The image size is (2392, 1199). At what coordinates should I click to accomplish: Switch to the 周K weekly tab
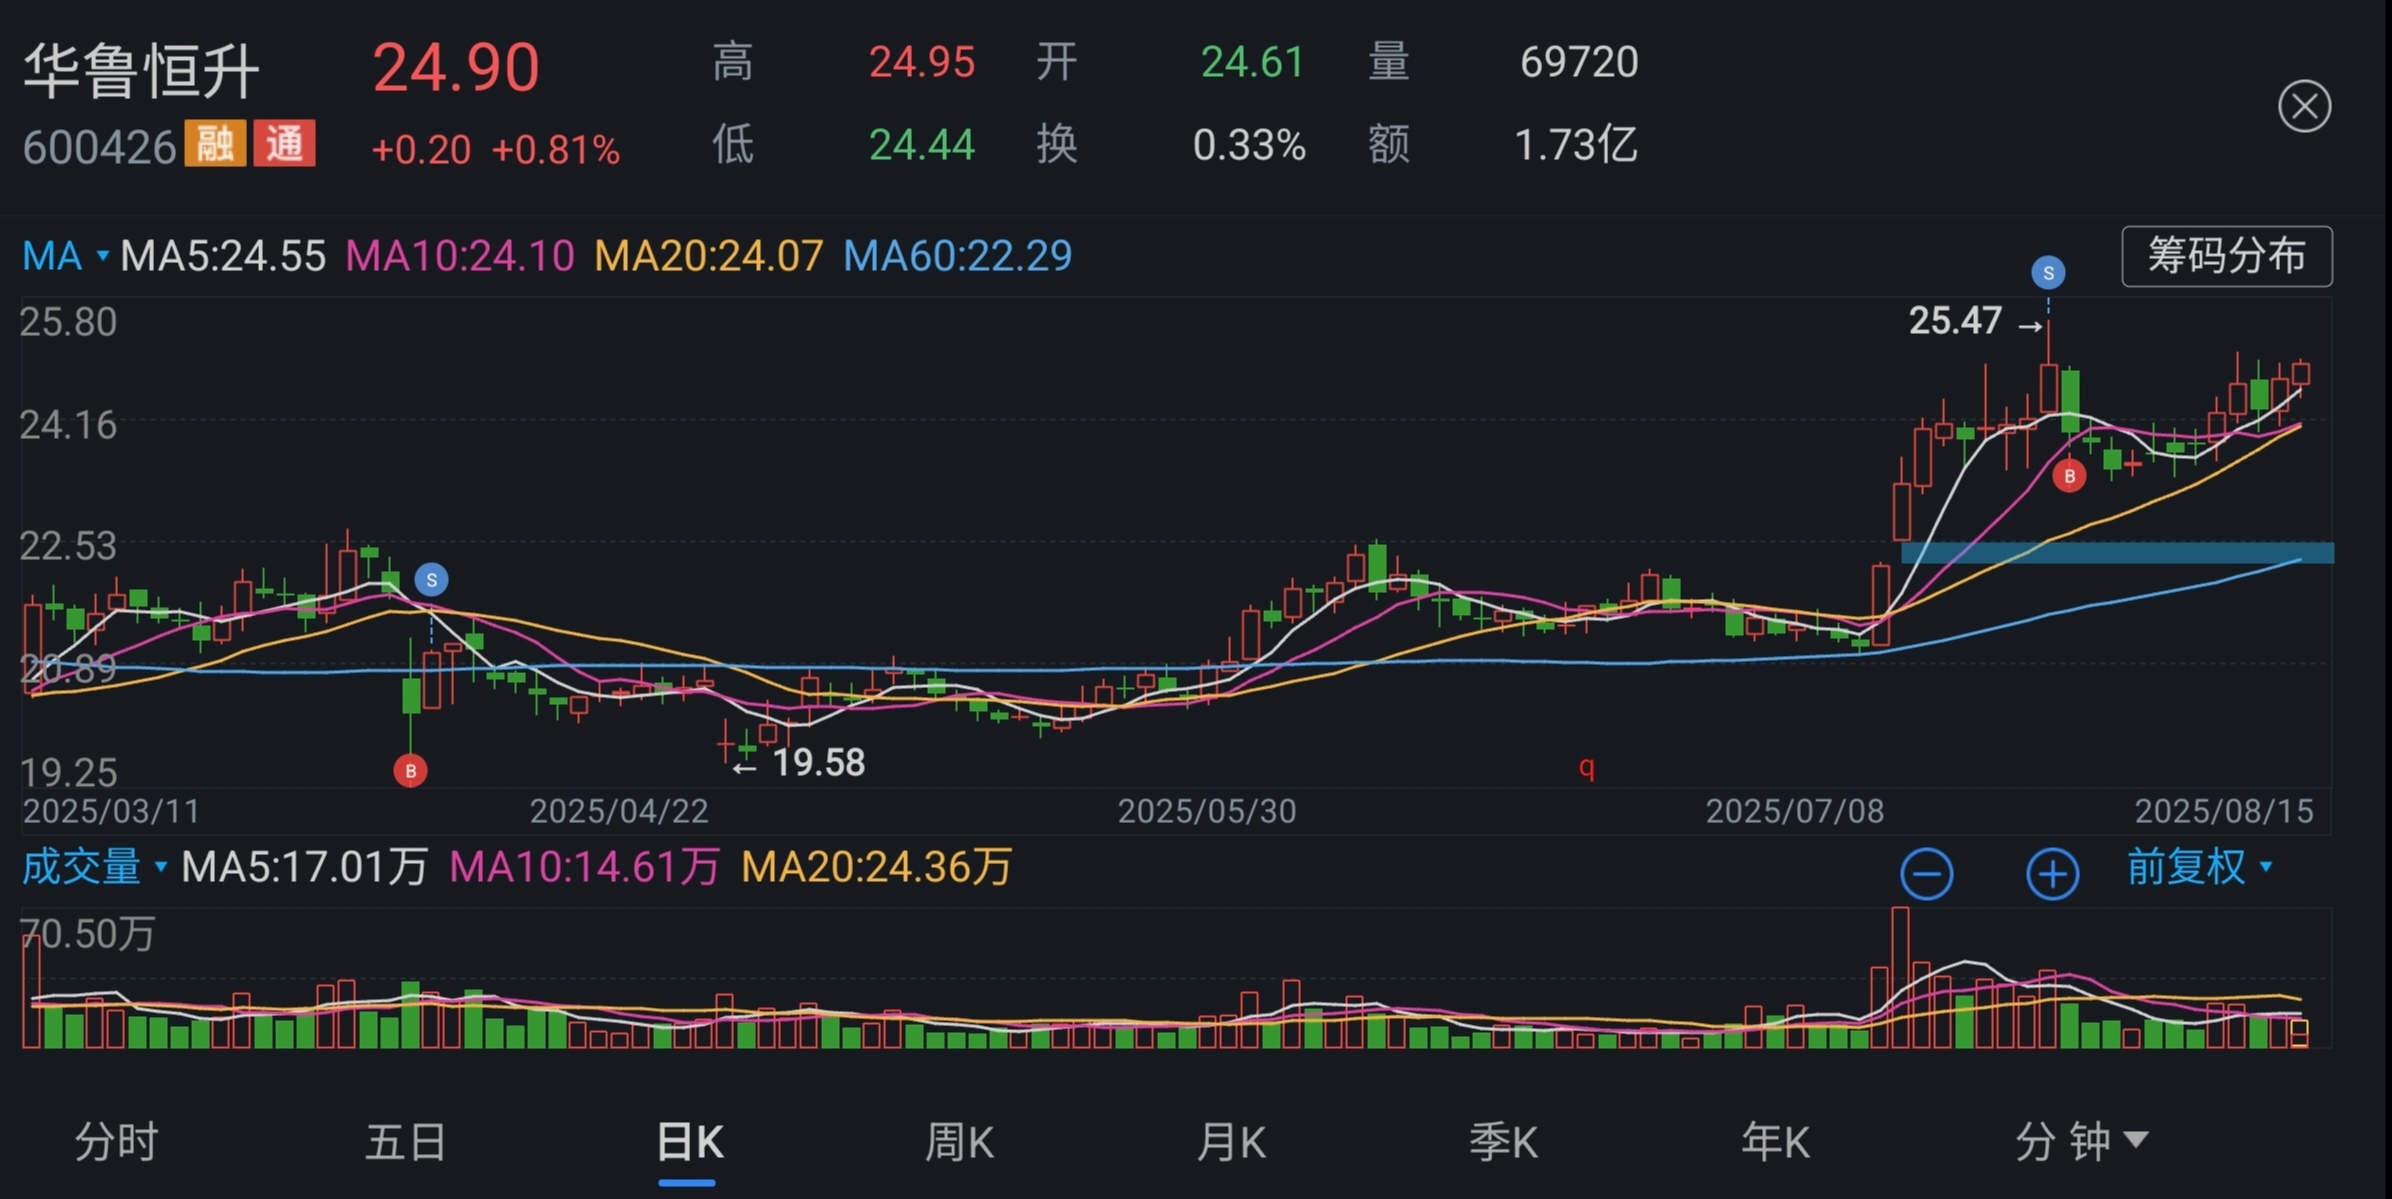click(959, 1141)
